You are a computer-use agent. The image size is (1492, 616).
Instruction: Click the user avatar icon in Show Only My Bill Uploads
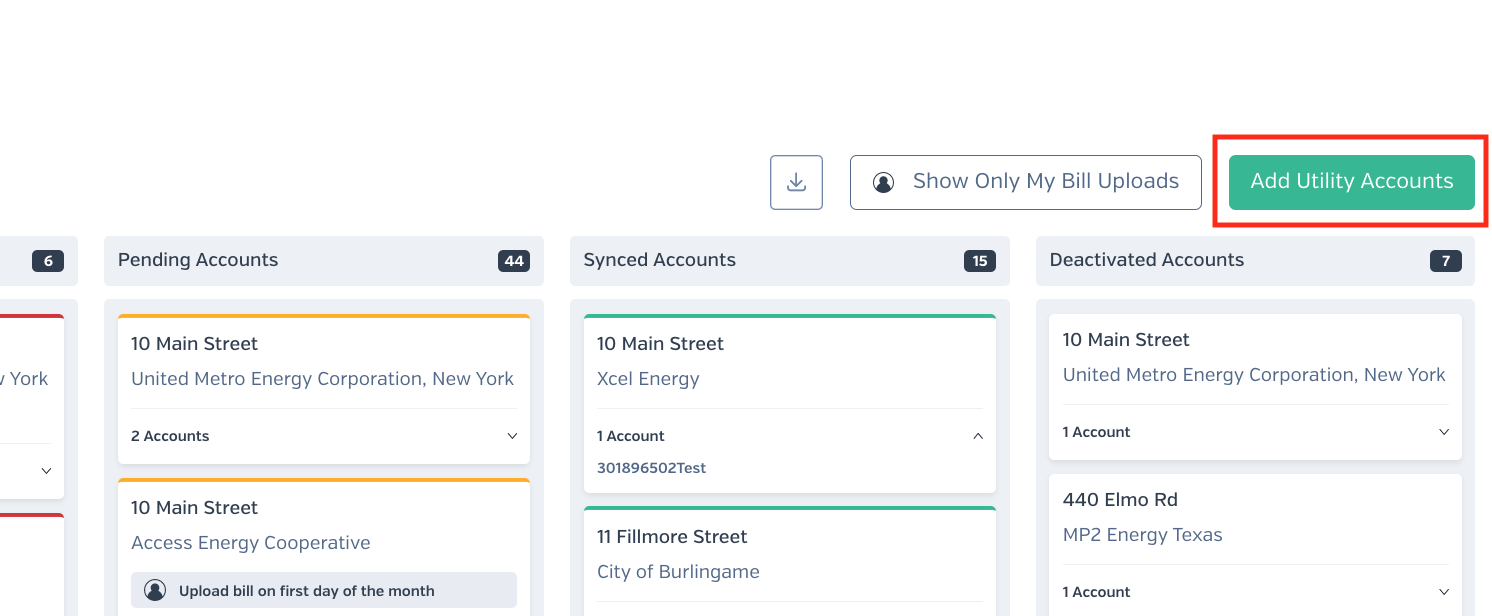[883, 182]
